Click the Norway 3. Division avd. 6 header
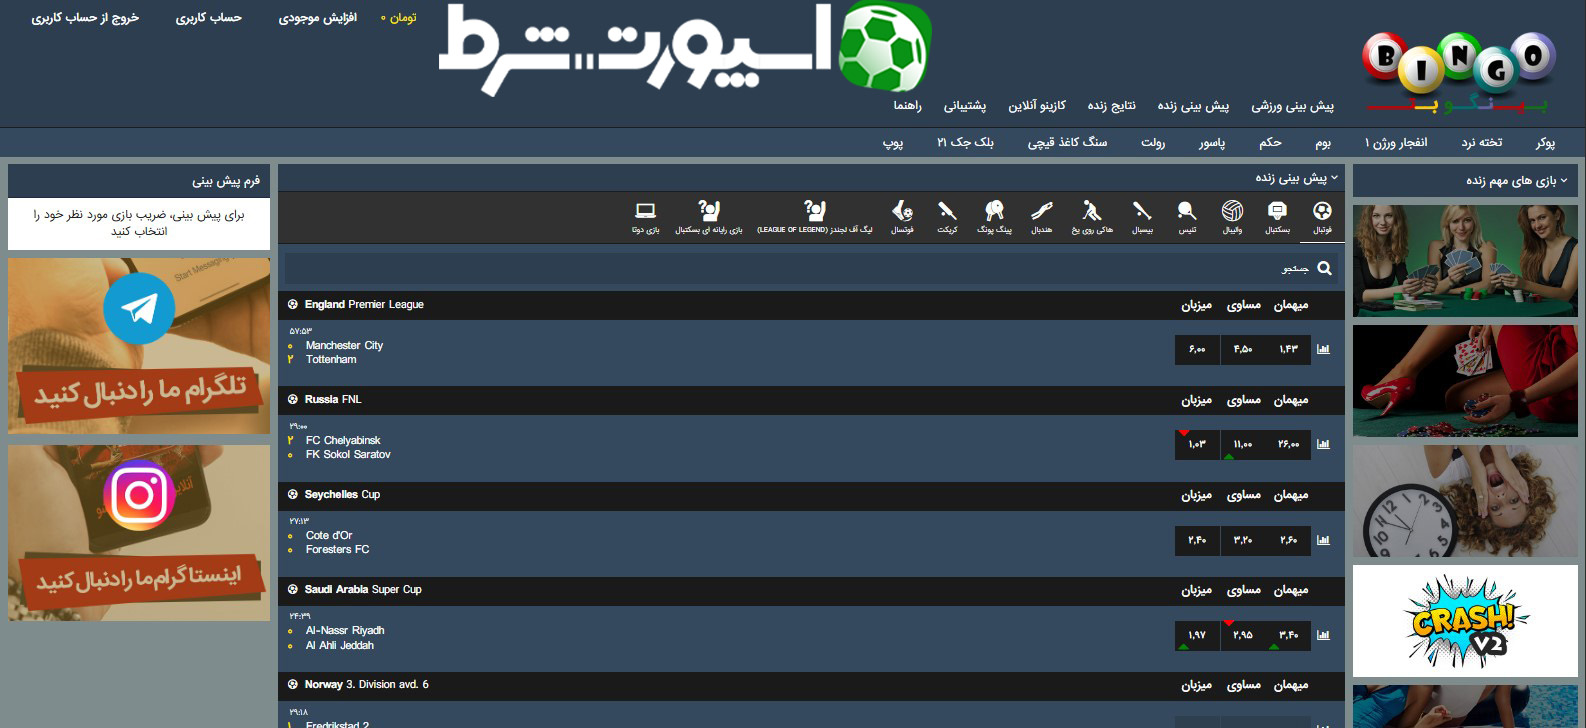 click(811, 685)
